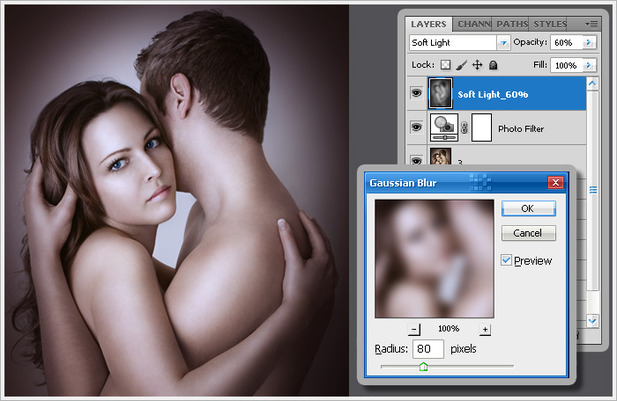The height and width of the screenshot is (401, 617).
Task: Click the layers list scroll up arrow
Action: pyautogui.click(x=592, y=83)
